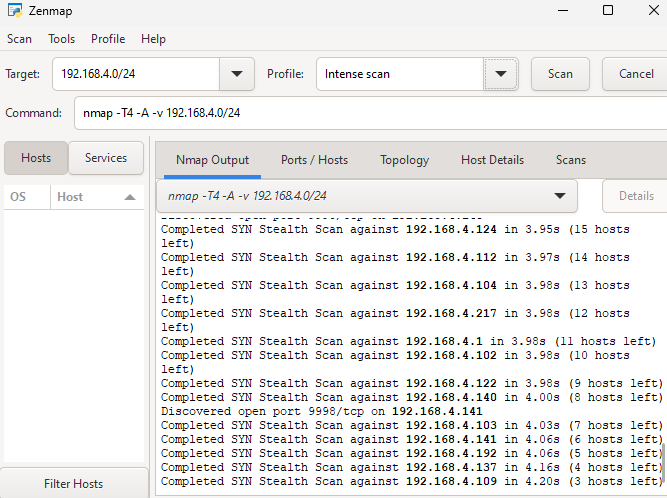Click the output line mentioning 192.168.4.217
The image size is (667, 498).
(x=395, y=321)
